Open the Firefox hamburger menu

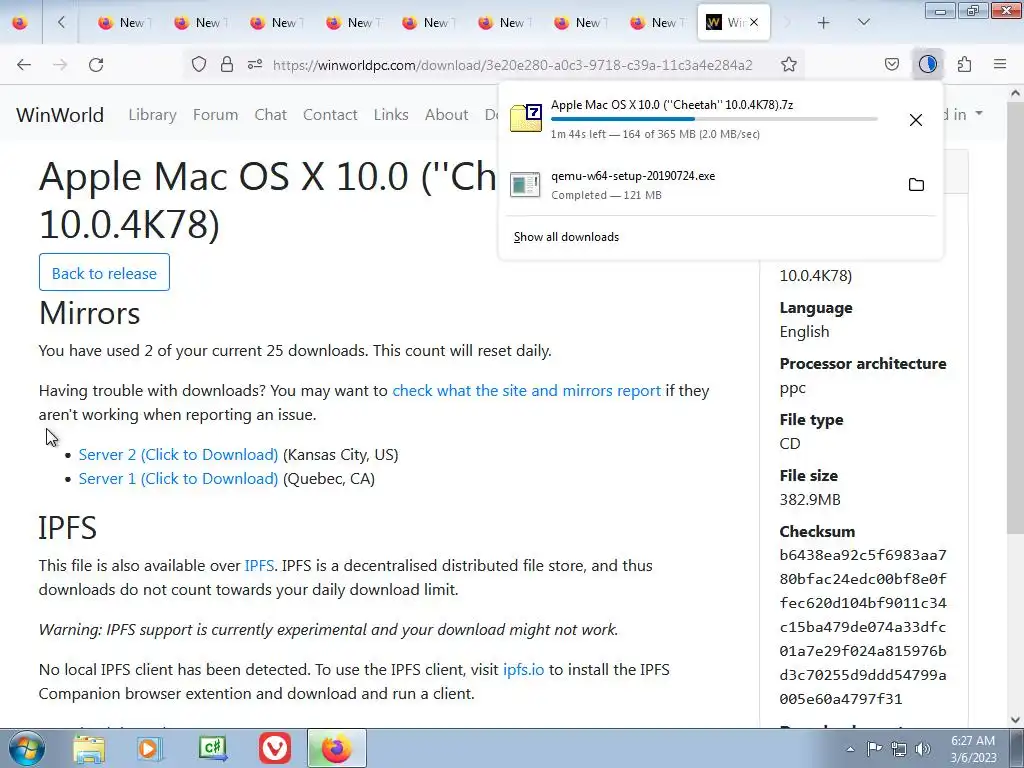pyautogui.click(x=1000, y=64)
